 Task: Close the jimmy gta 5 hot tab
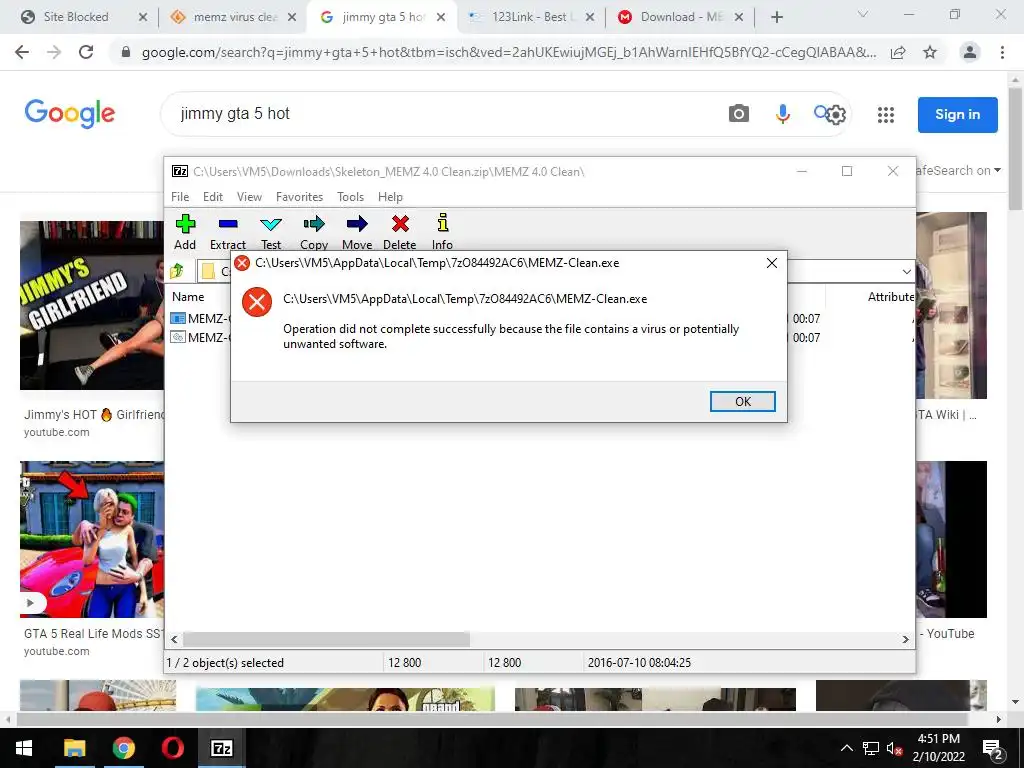point(441,18)
